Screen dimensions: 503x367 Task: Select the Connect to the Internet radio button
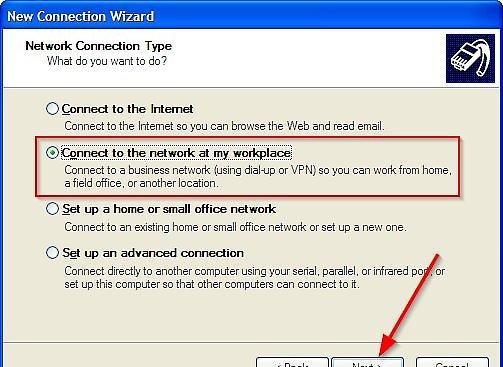click(x=52, y=109)
